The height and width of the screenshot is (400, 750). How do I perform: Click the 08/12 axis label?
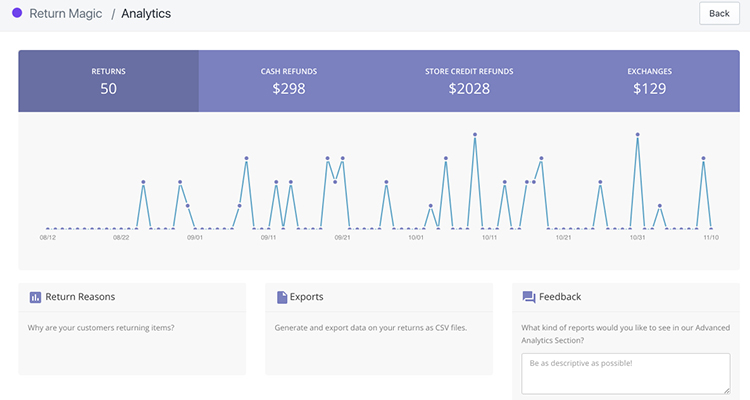48,237
